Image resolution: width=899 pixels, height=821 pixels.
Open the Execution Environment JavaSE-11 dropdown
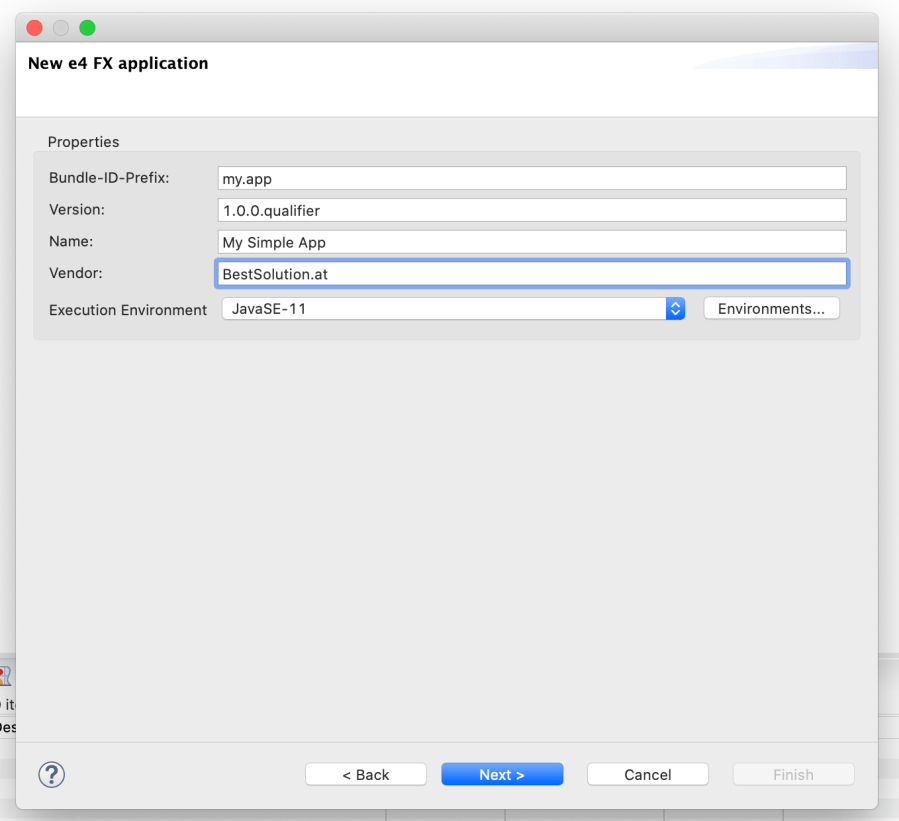[x=453, y=309]
